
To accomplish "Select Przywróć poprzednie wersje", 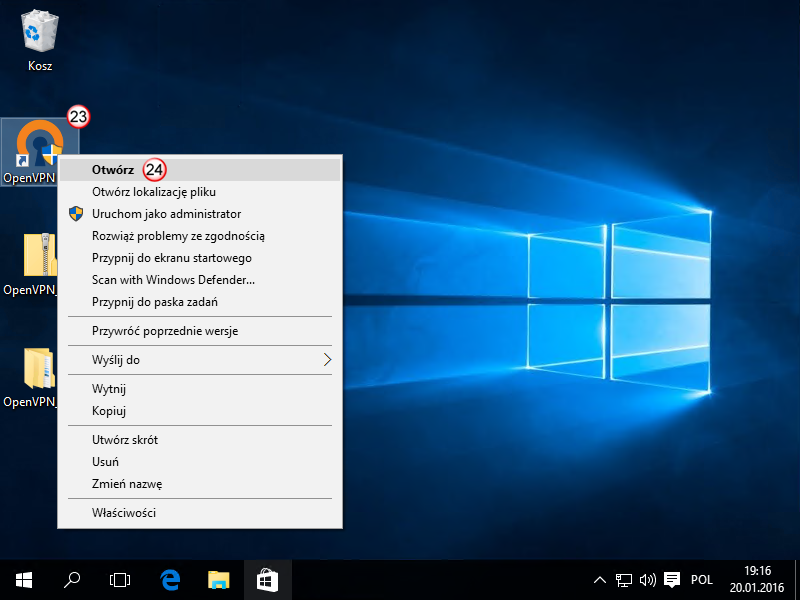I will tap(200, 331).
